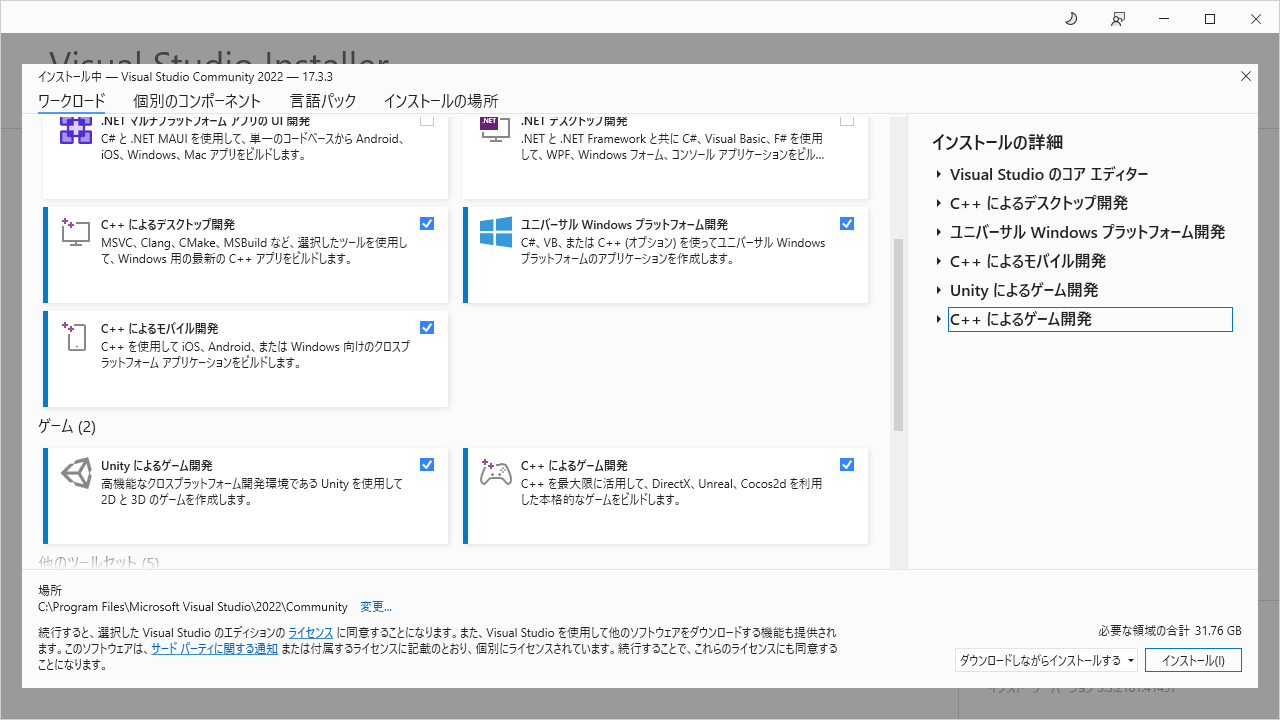Click the workload list vertical scrollbar

click(898, 335)
